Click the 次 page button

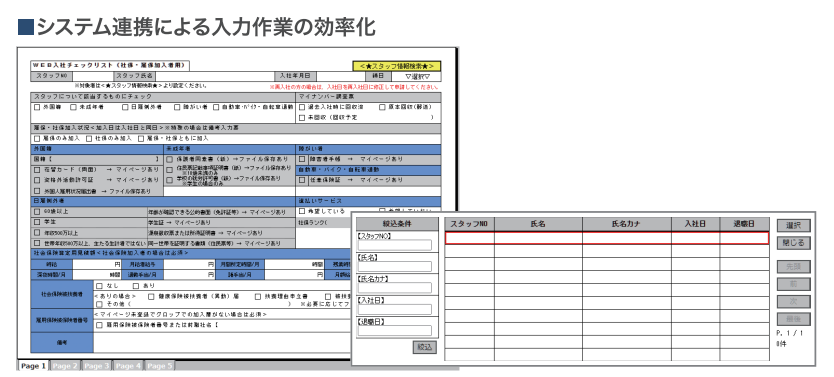click(794, 301)
